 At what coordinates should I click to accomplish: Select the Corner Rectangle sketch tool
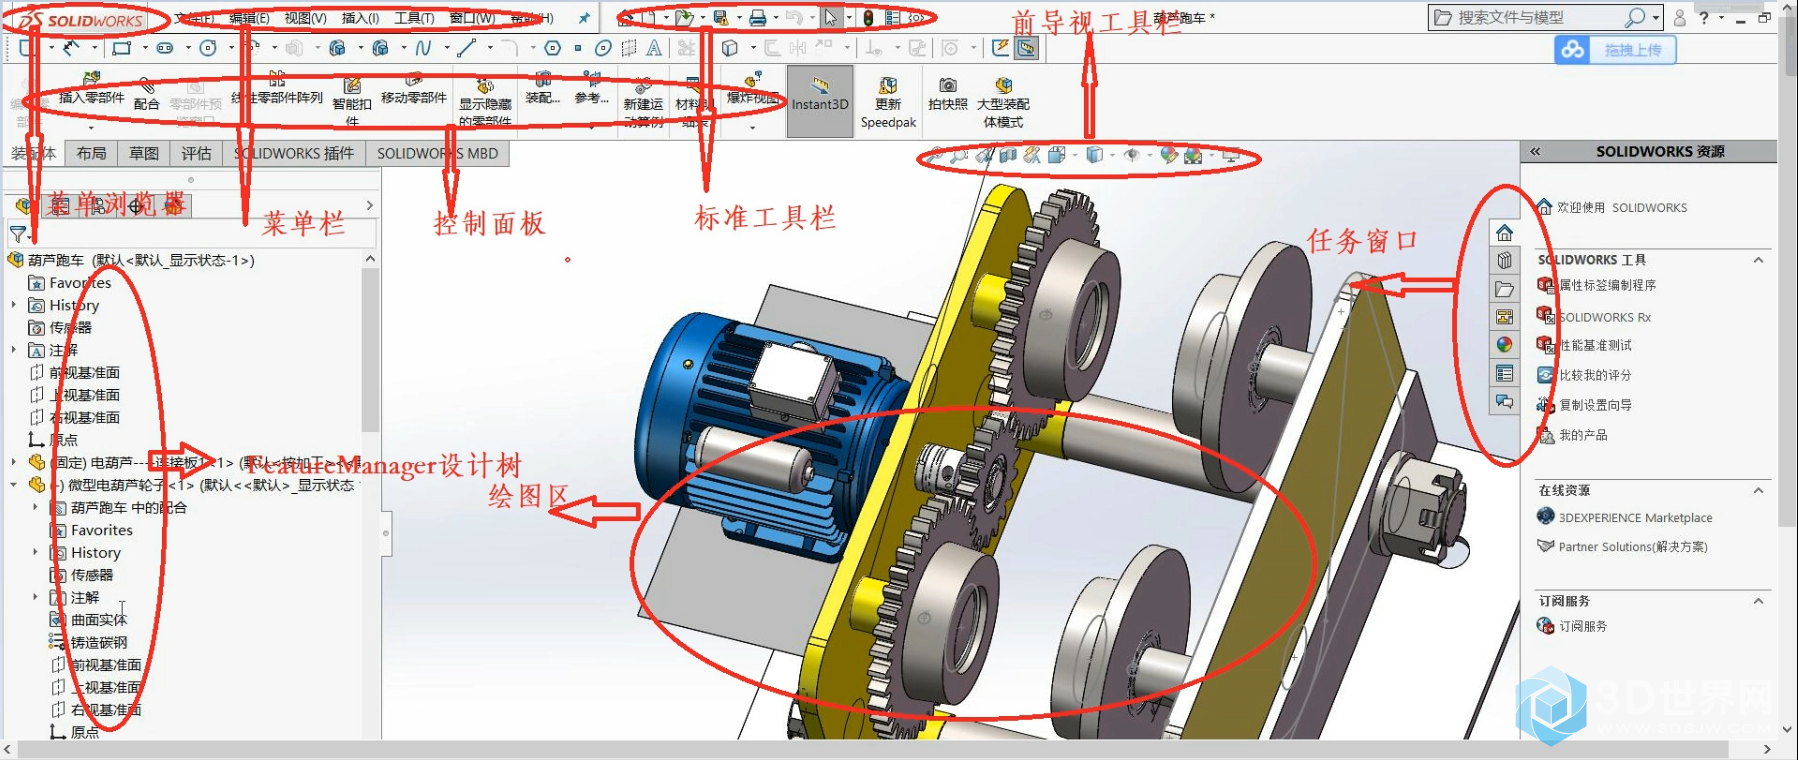tap(121, 48)
